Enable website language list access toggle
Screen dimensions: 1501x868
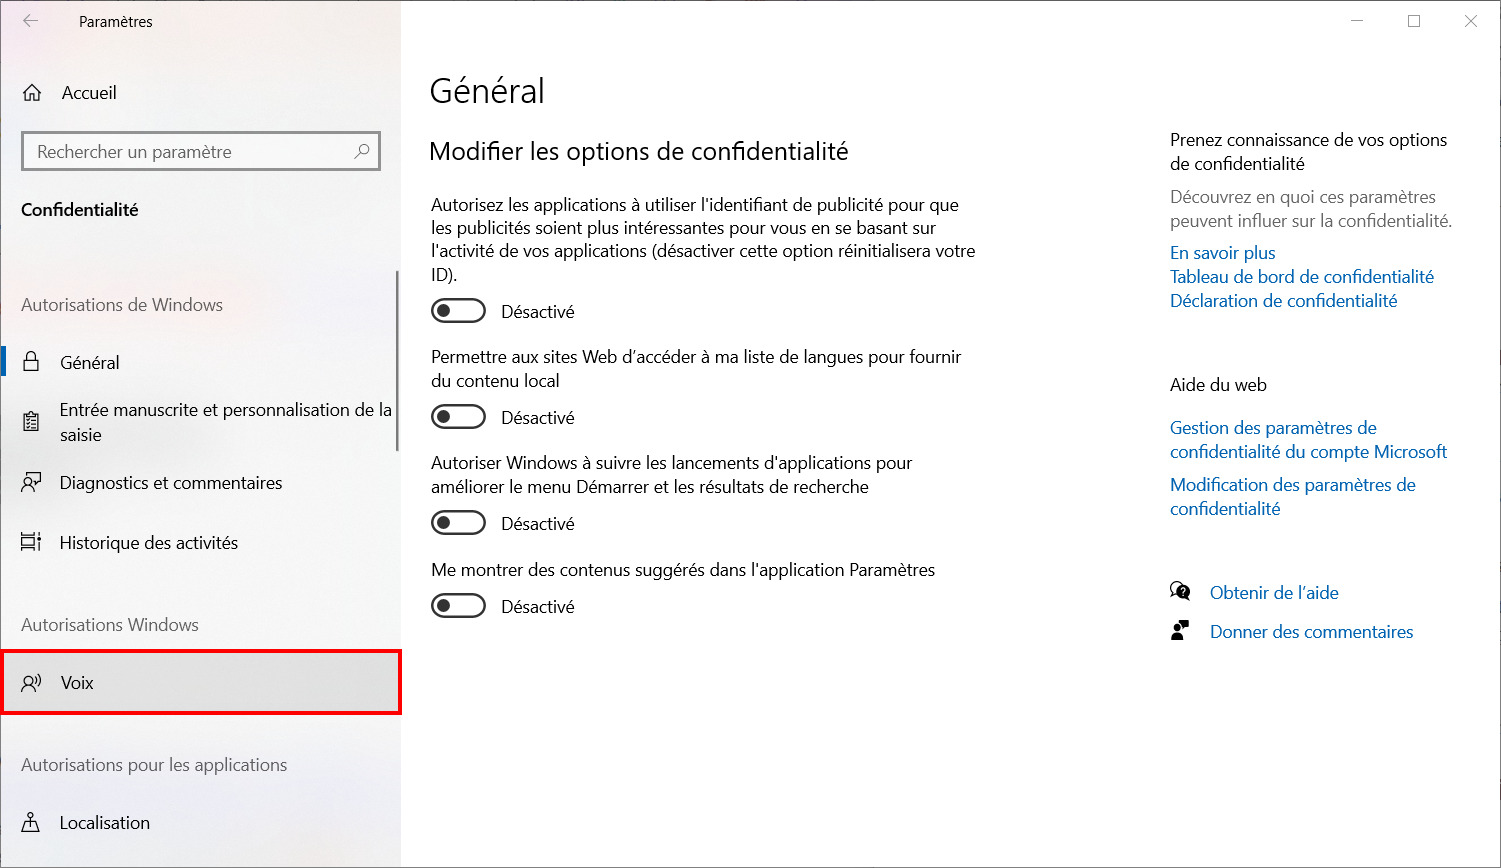[458, 417]
